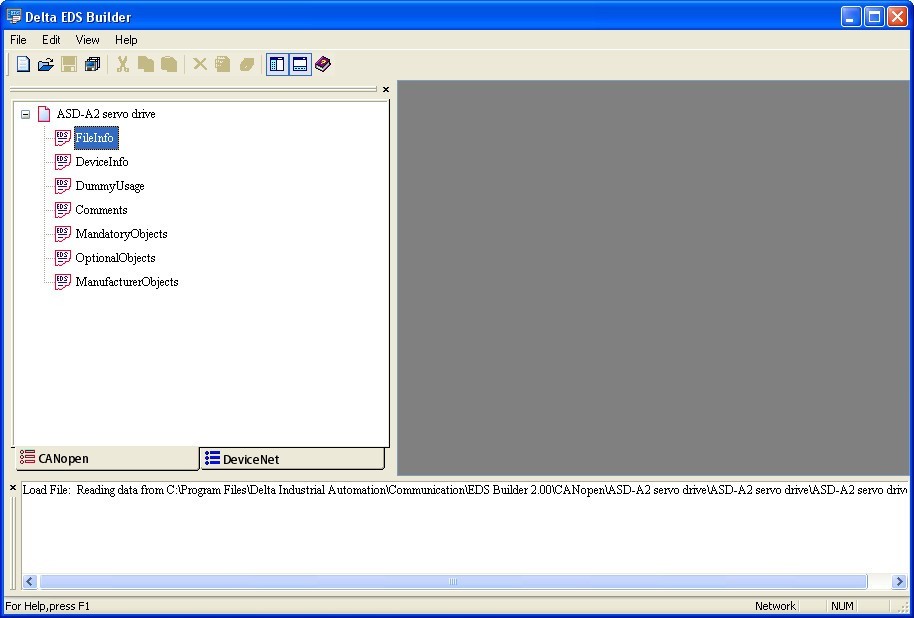The image size is (914, 618).
Task: Click the EDS icon beside DeviceInfo
Action: (63, 162)
